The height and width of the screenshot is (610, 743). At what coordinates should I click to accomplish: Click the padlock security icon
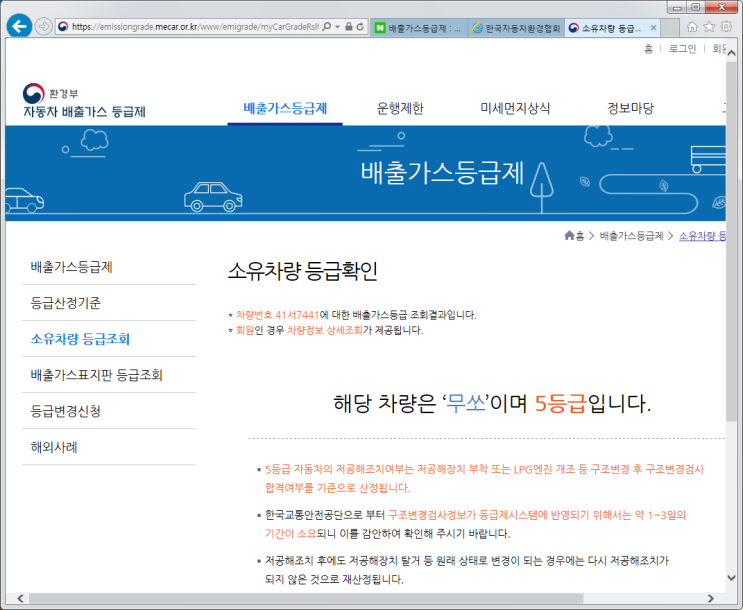pos(349,27)
